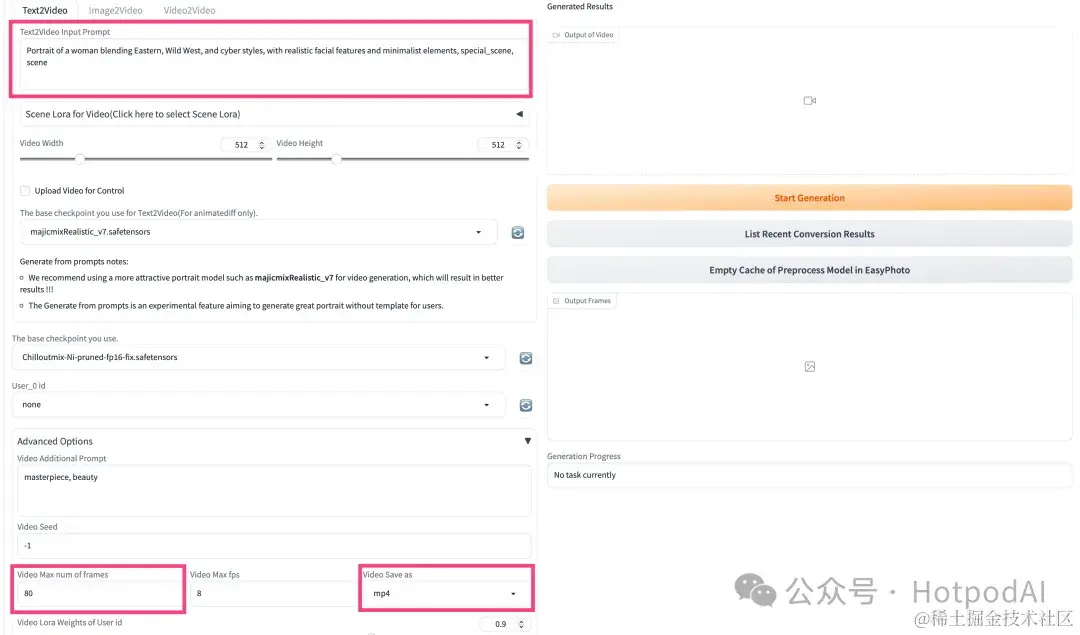Refresh the majicmixRealistic_v7 checkpoint list icon
Viewport: 1080px width, 635px height.
click(x=518, y=233)
